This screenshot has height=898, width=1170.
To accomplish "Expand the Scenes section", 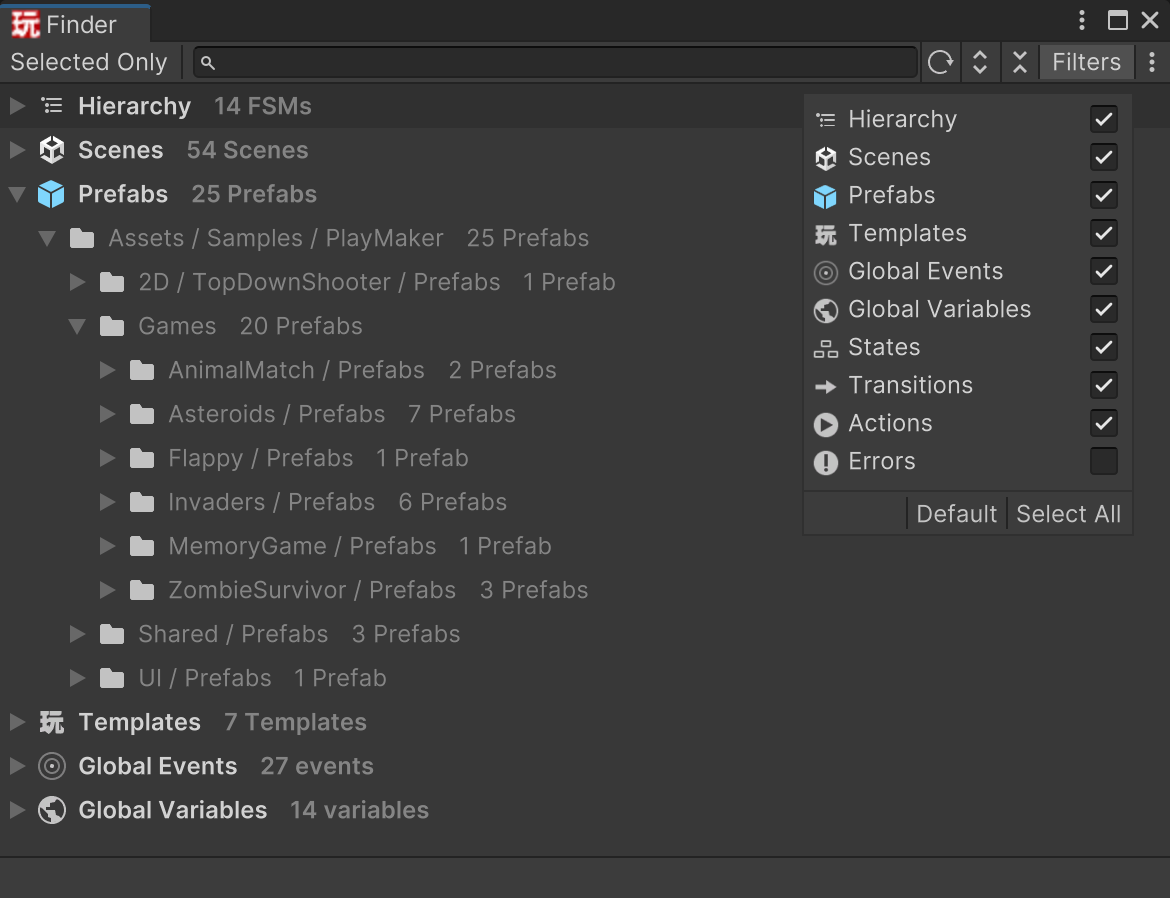I will point(17,150).
